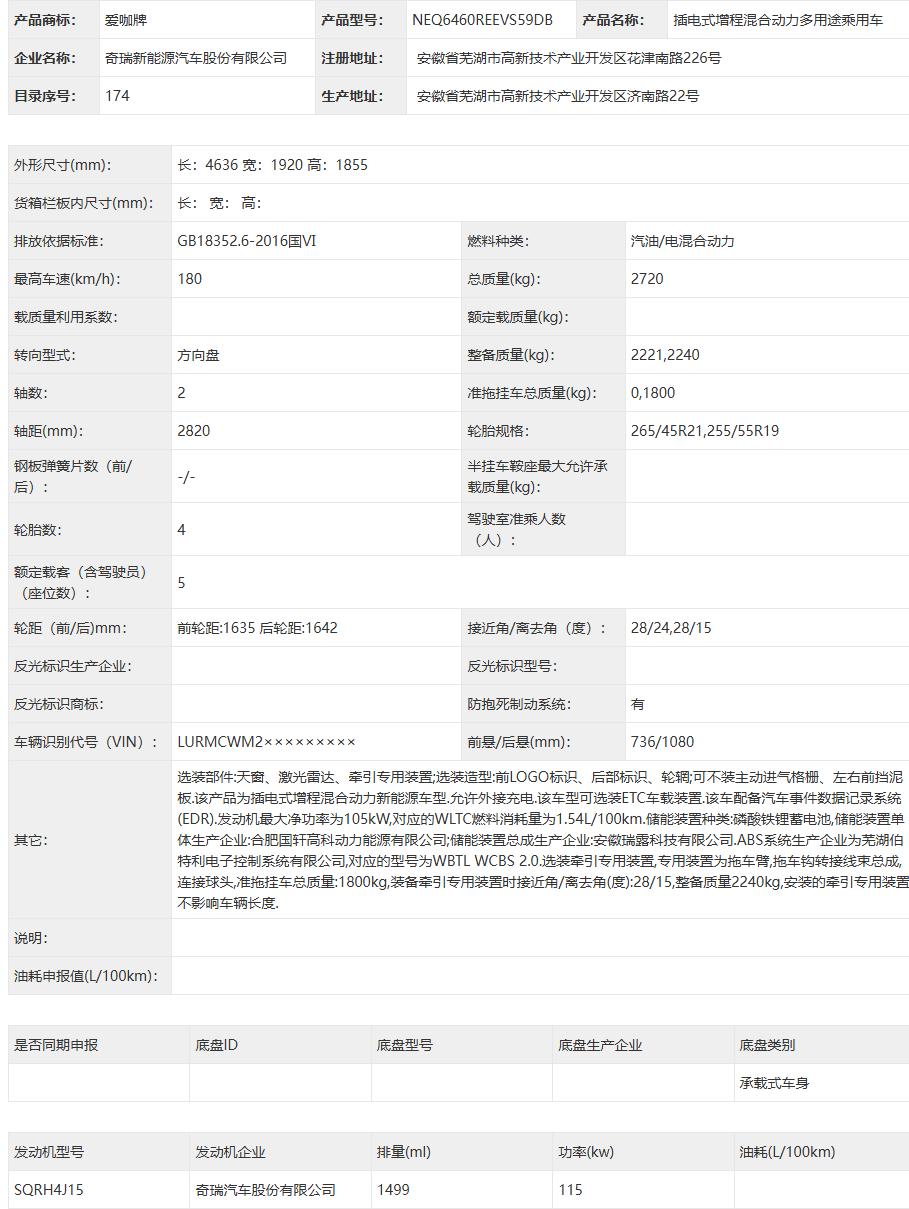
Task: Click the 载质量利用系数 label
Action: click(66, 317)
